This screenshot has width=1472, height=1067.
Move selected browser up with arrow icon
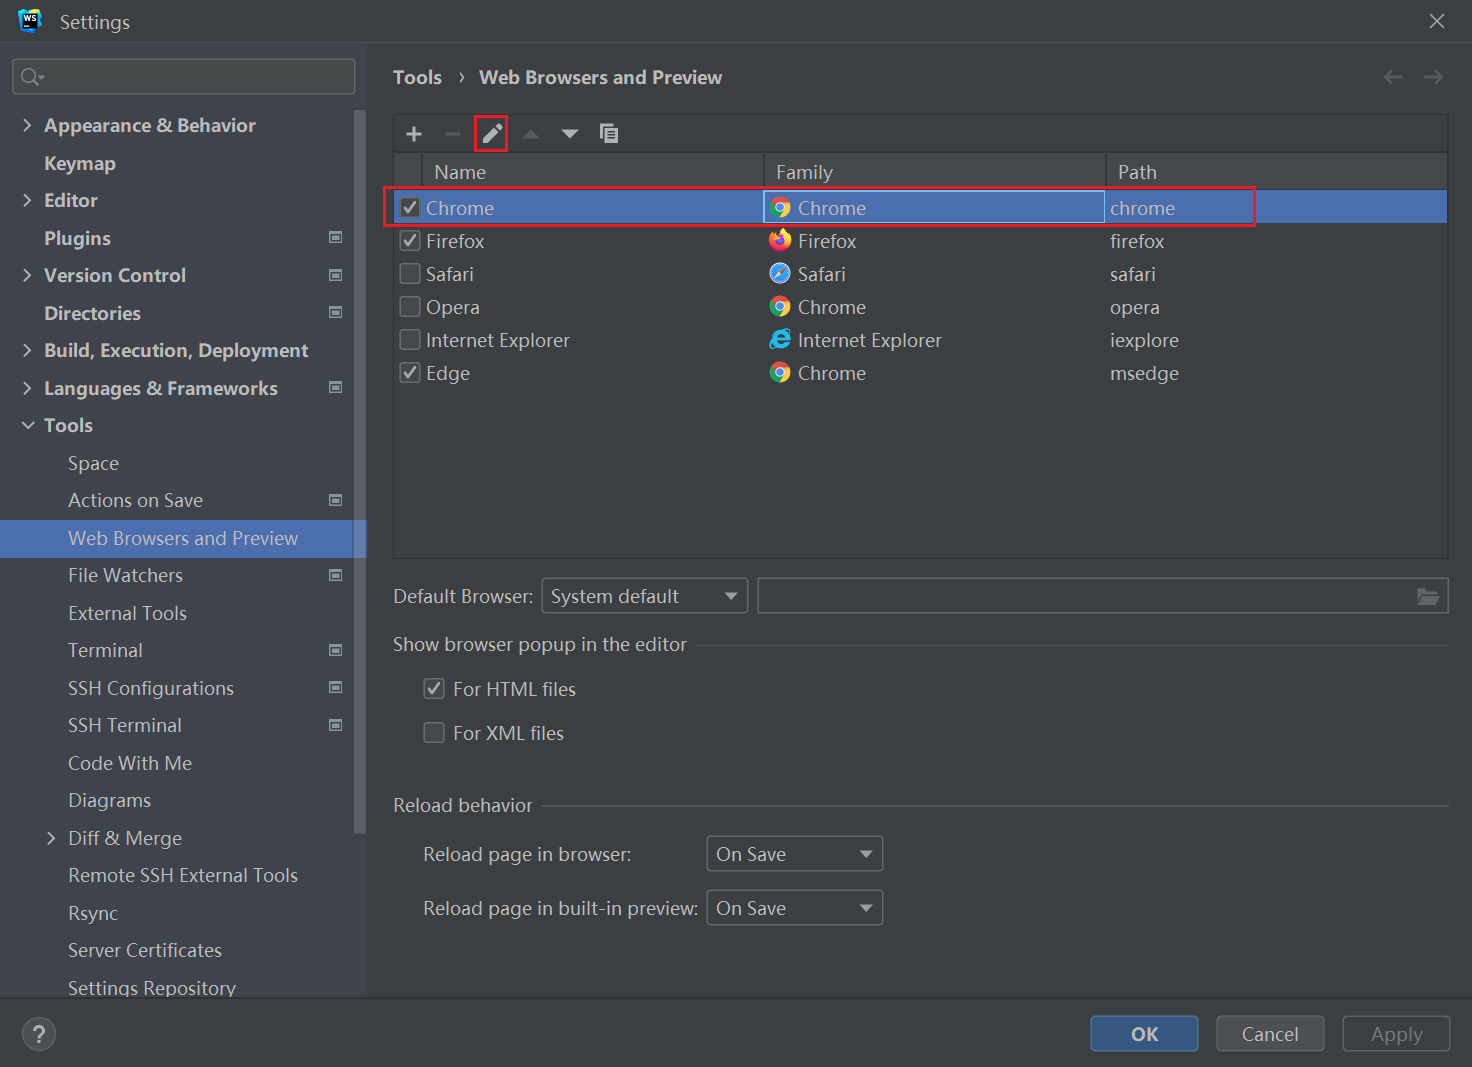[x=531, y=134]
